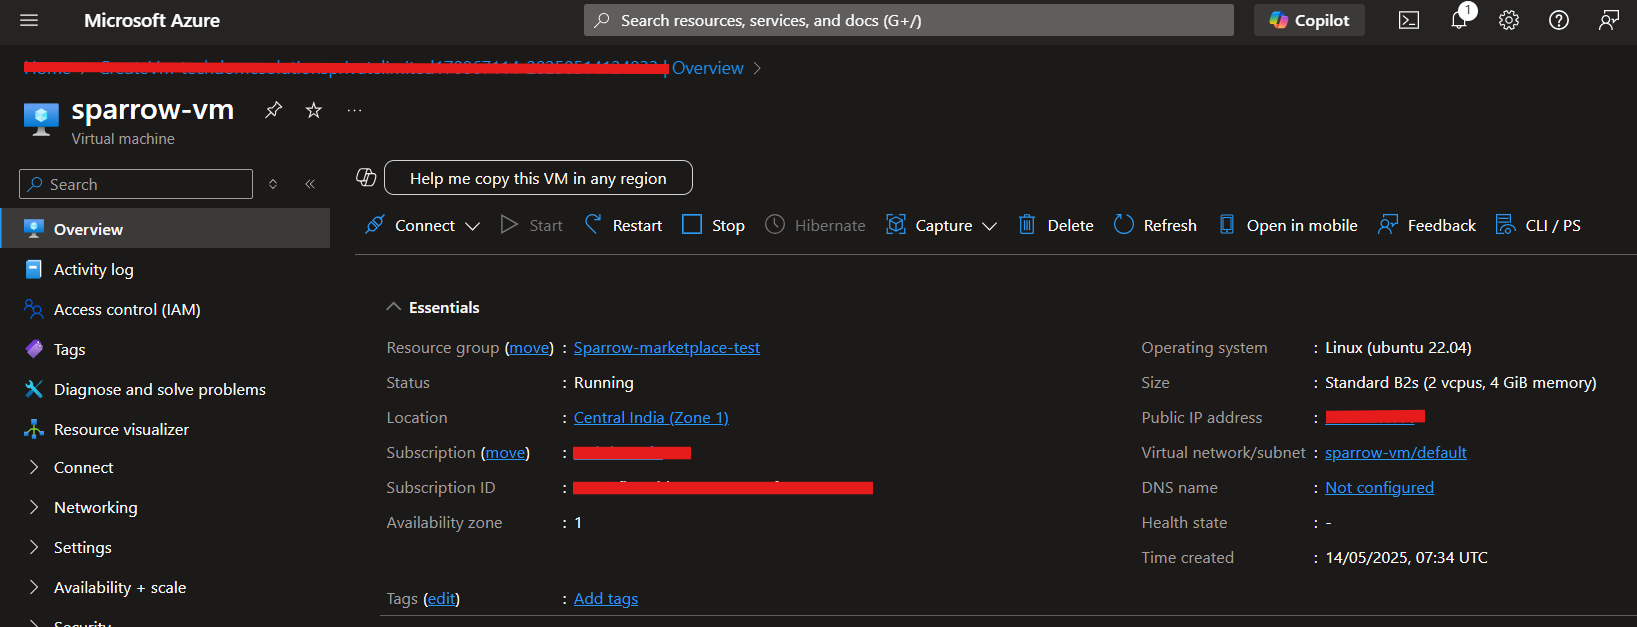Viewport: 1637px width, 627px height.
Task: Click the Start toolbar button
Action: click(532, 225)
